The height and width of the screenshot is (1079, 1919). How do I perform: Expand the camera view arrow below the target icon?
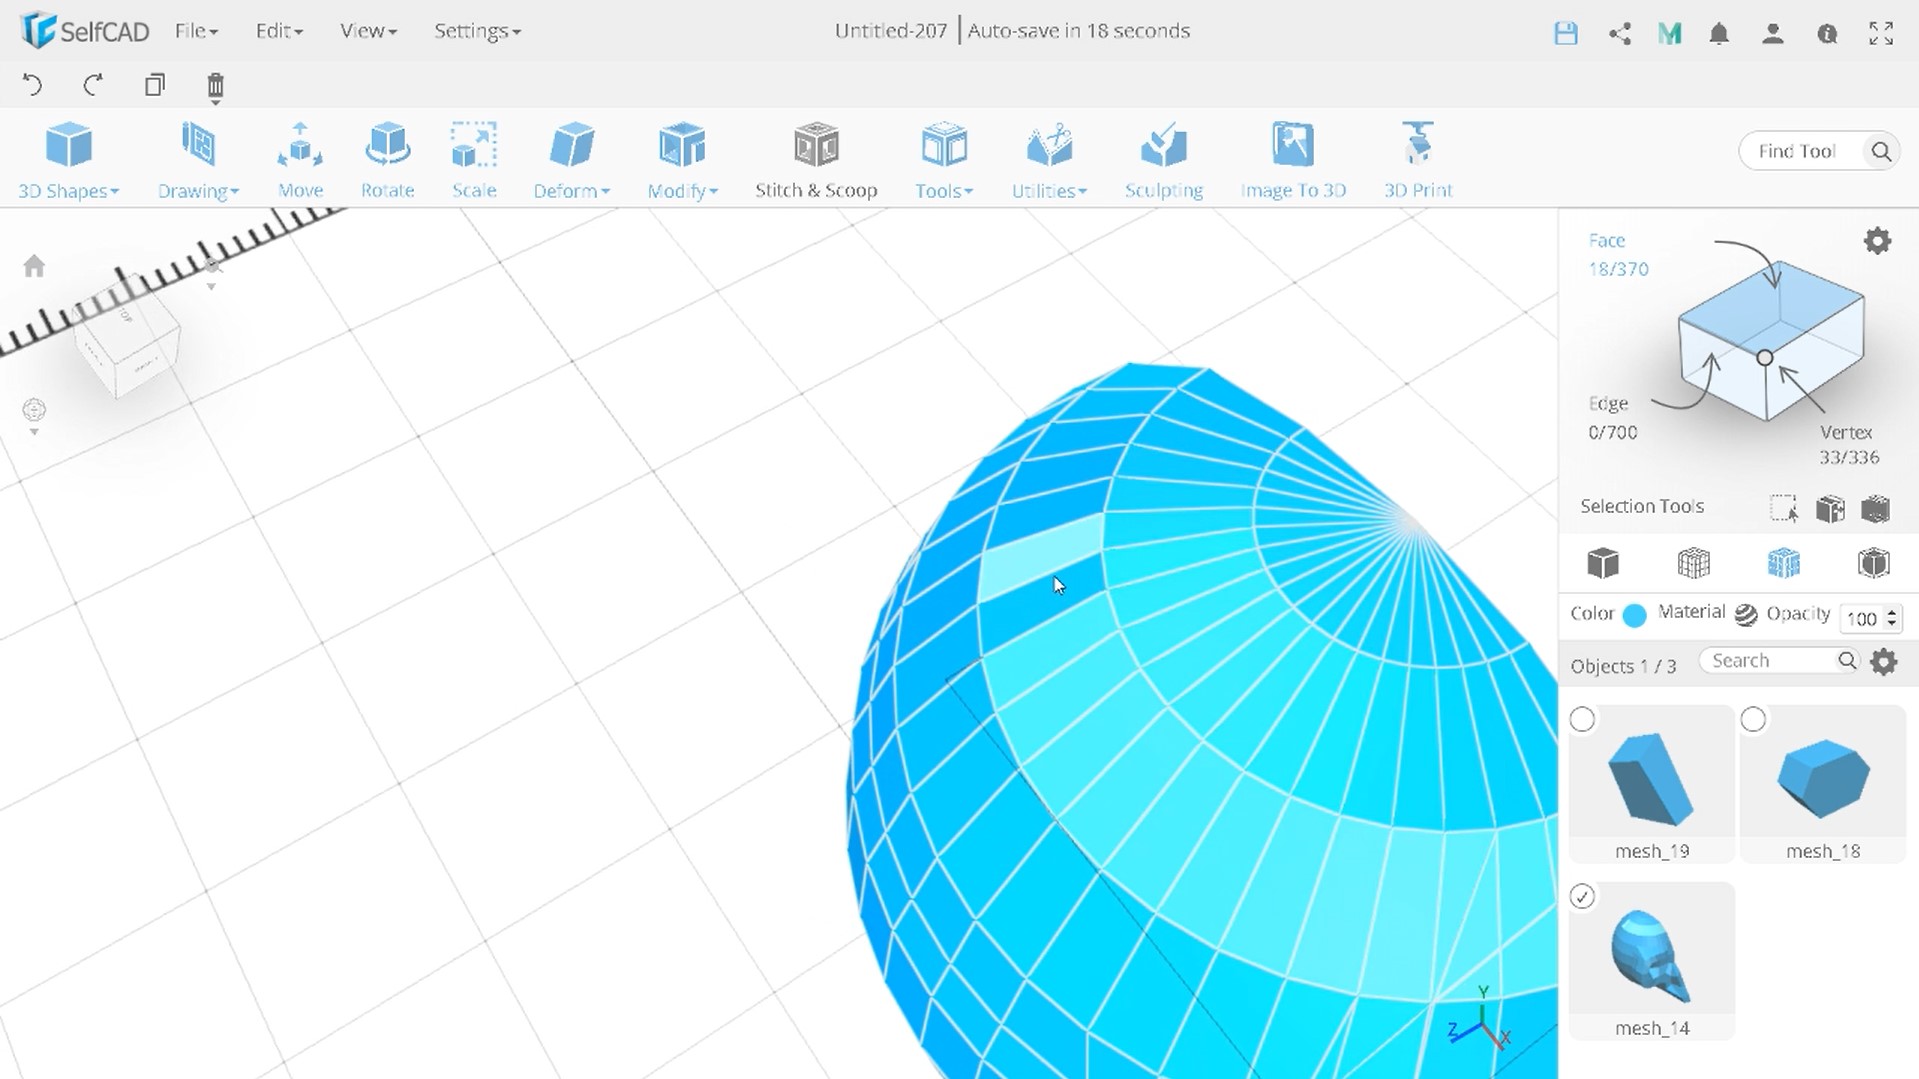click(34, 433)
